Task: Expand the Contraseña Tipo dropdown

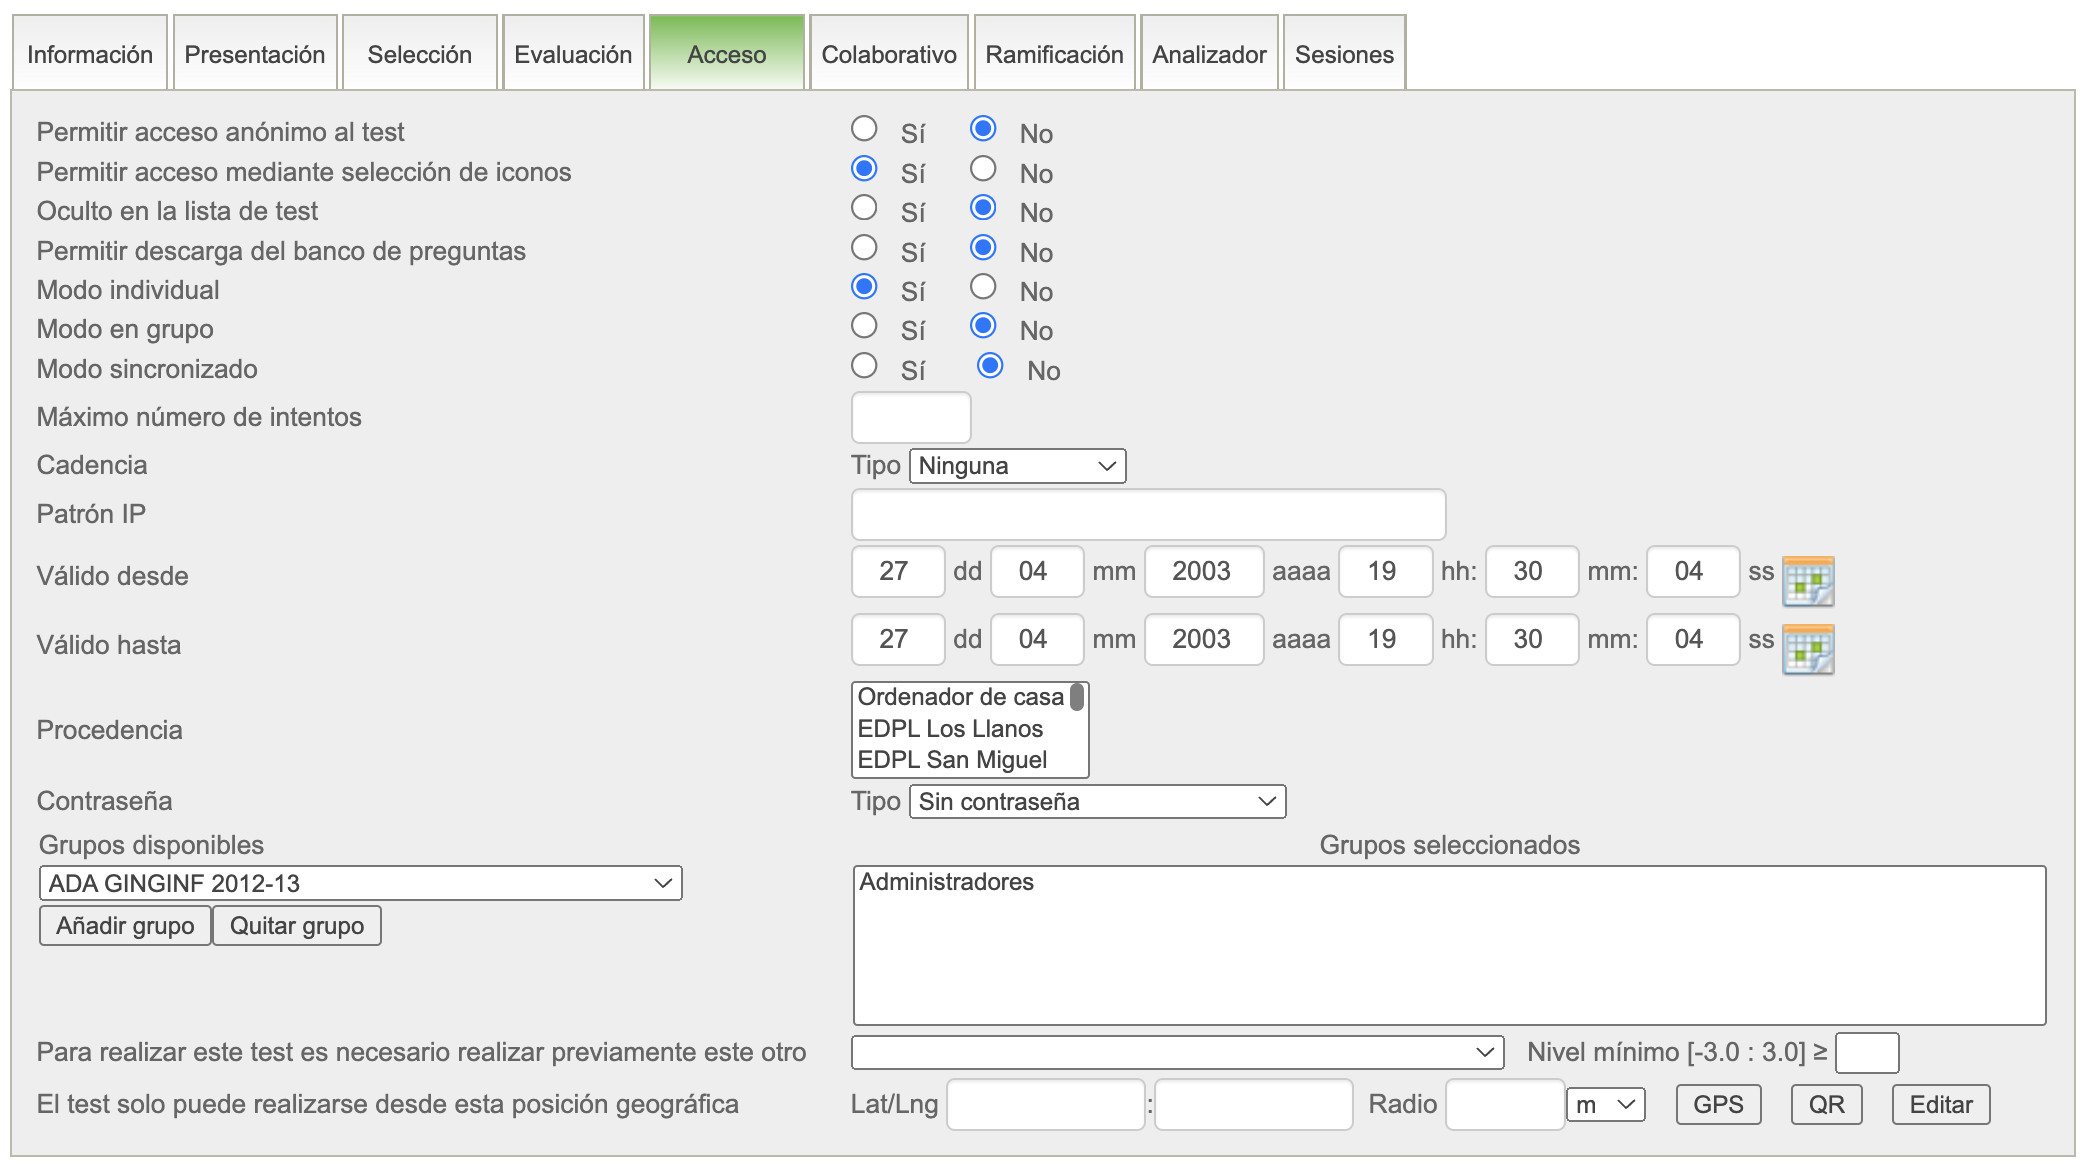Action: click(x=1097, y=802)
